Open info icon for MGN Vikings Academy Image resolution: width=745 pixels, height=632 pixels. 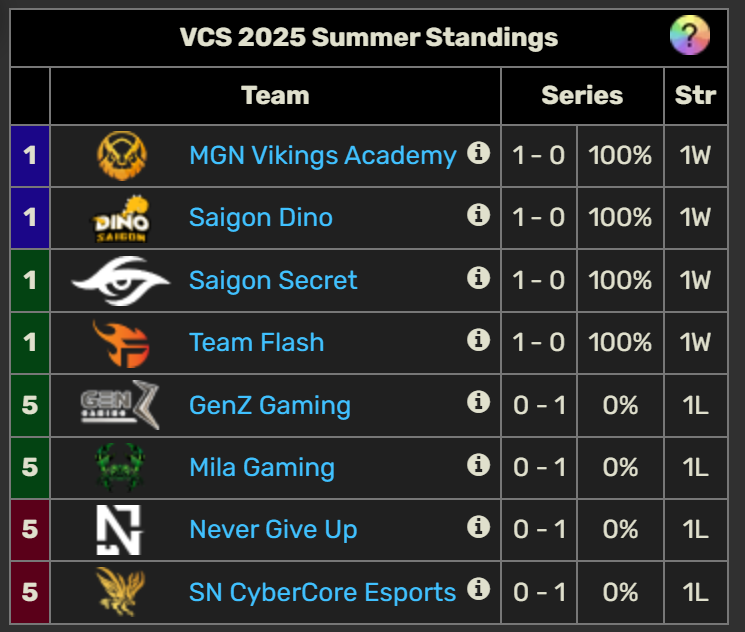tap(478, 153)
